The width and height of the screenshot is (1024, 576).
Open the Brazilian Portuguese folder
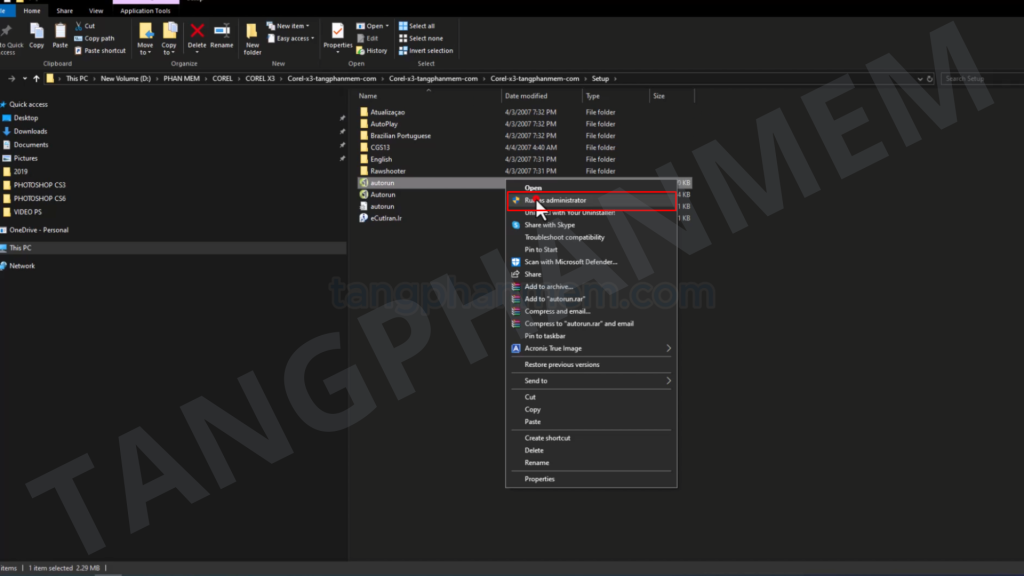[400, 135]
